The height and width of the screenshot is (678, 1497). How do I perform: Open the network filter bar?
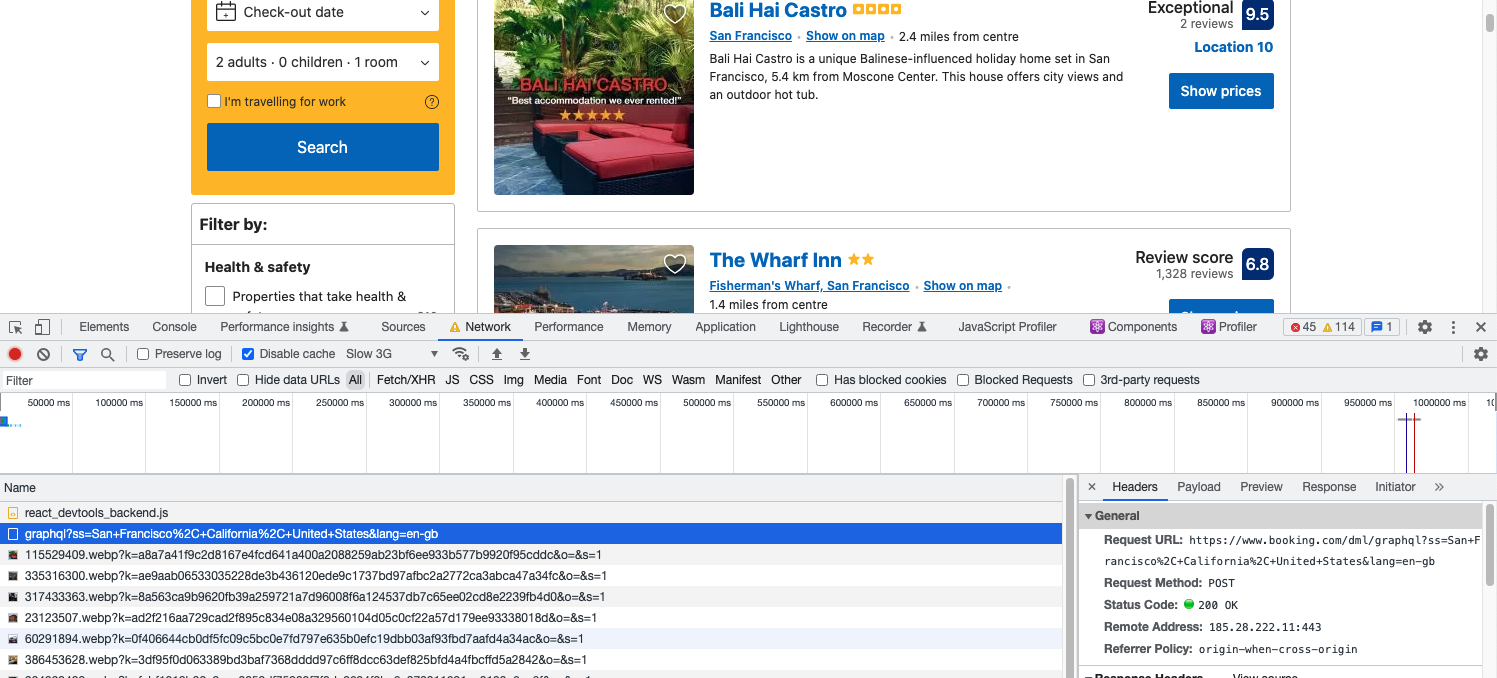(x=80, y=354)
